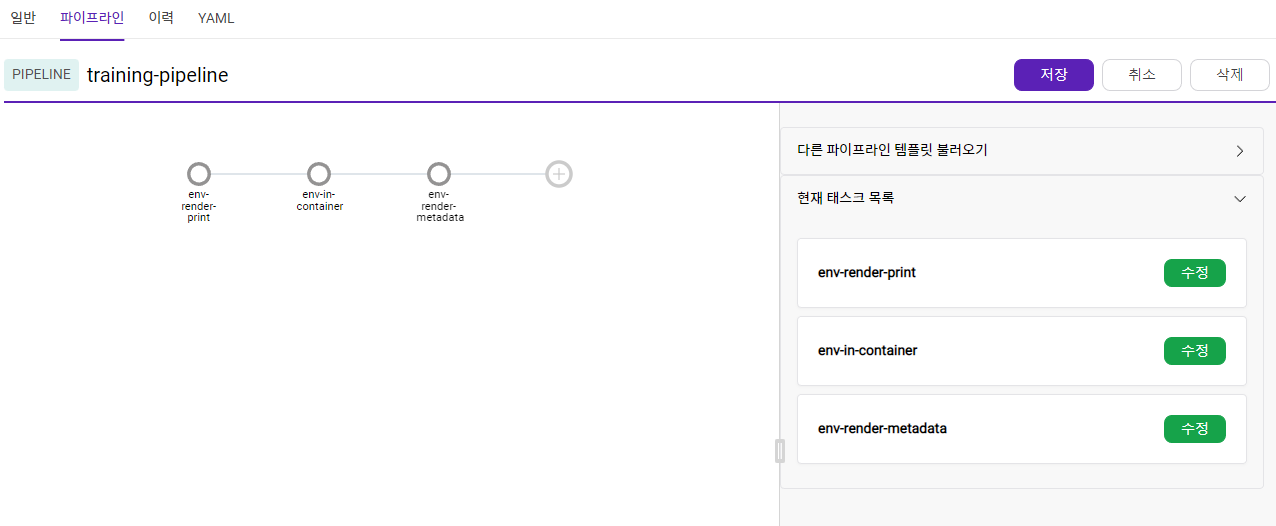Click env-in-container name in the task list
The image size is (1276, 526).
868,351
